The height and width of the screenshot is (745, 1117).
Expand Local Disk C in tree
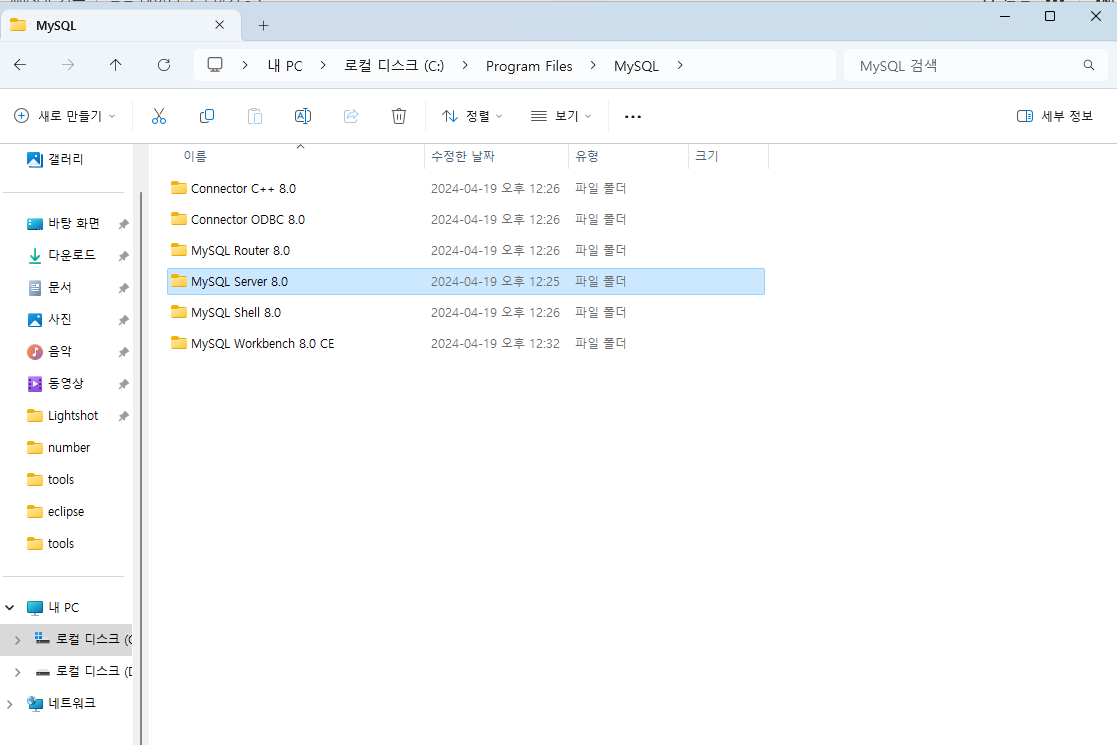(18, 640)
